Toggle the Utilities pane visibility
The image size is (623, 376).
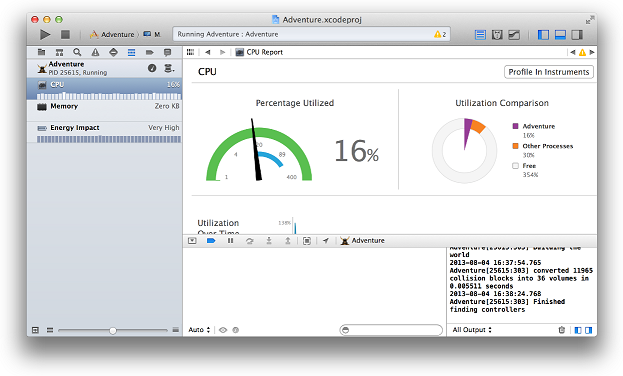coord(577,35)
